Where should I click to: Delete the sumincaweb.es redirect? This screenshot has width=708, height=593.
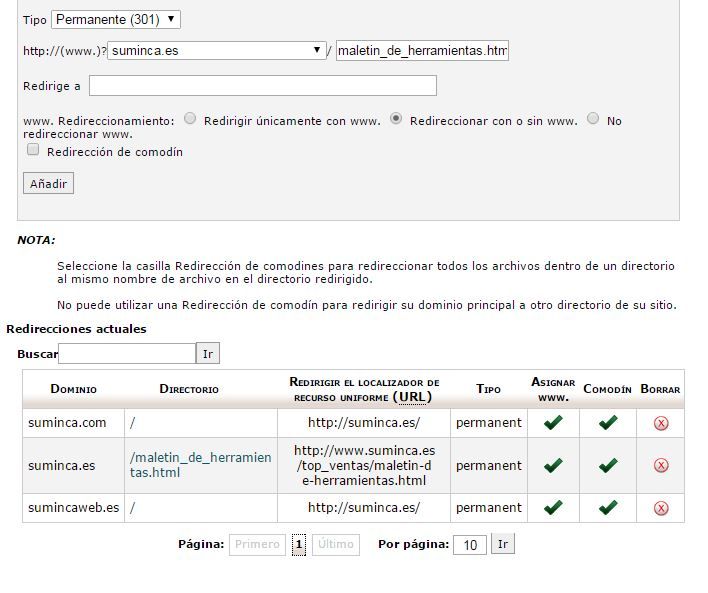pyautogui.click(x=661, y=508)
